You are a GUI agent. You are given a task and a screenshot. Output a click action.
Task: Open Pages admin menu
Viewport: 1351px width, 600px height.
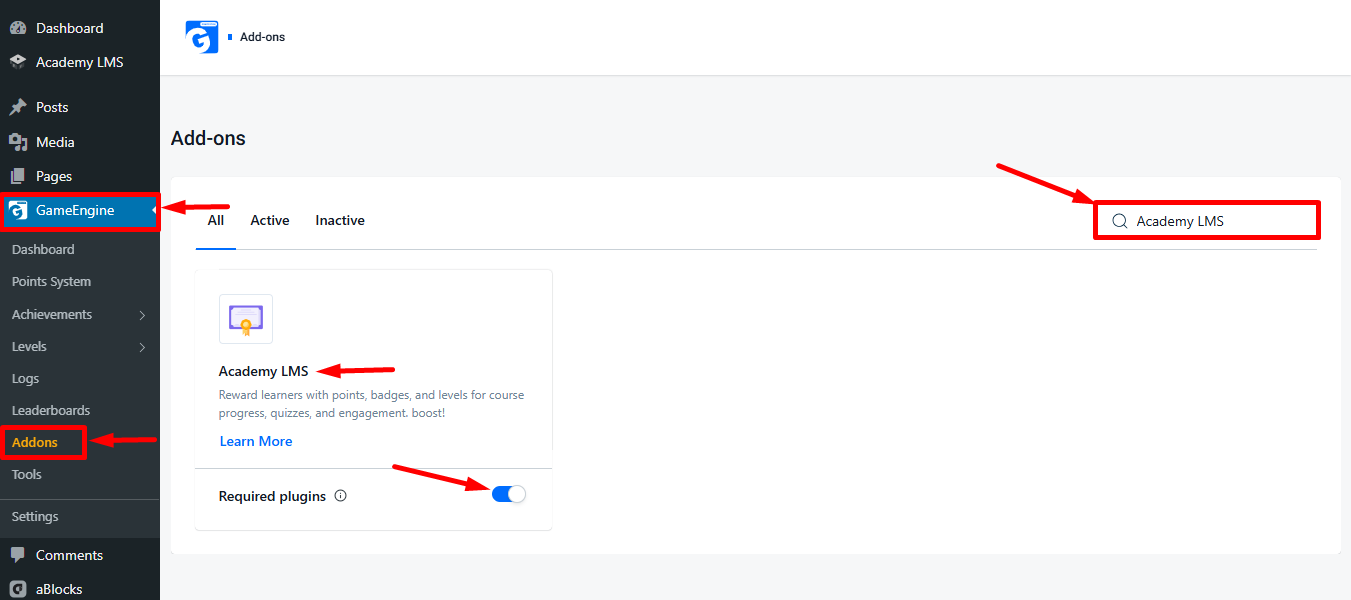pyautogui.click(x=54, y=176)
